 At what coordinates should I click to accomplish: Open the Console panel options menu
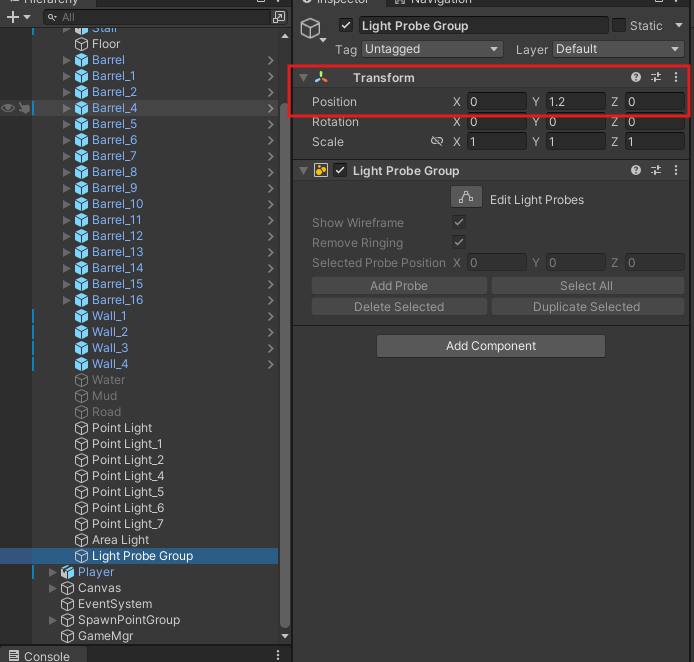point(278,655)
